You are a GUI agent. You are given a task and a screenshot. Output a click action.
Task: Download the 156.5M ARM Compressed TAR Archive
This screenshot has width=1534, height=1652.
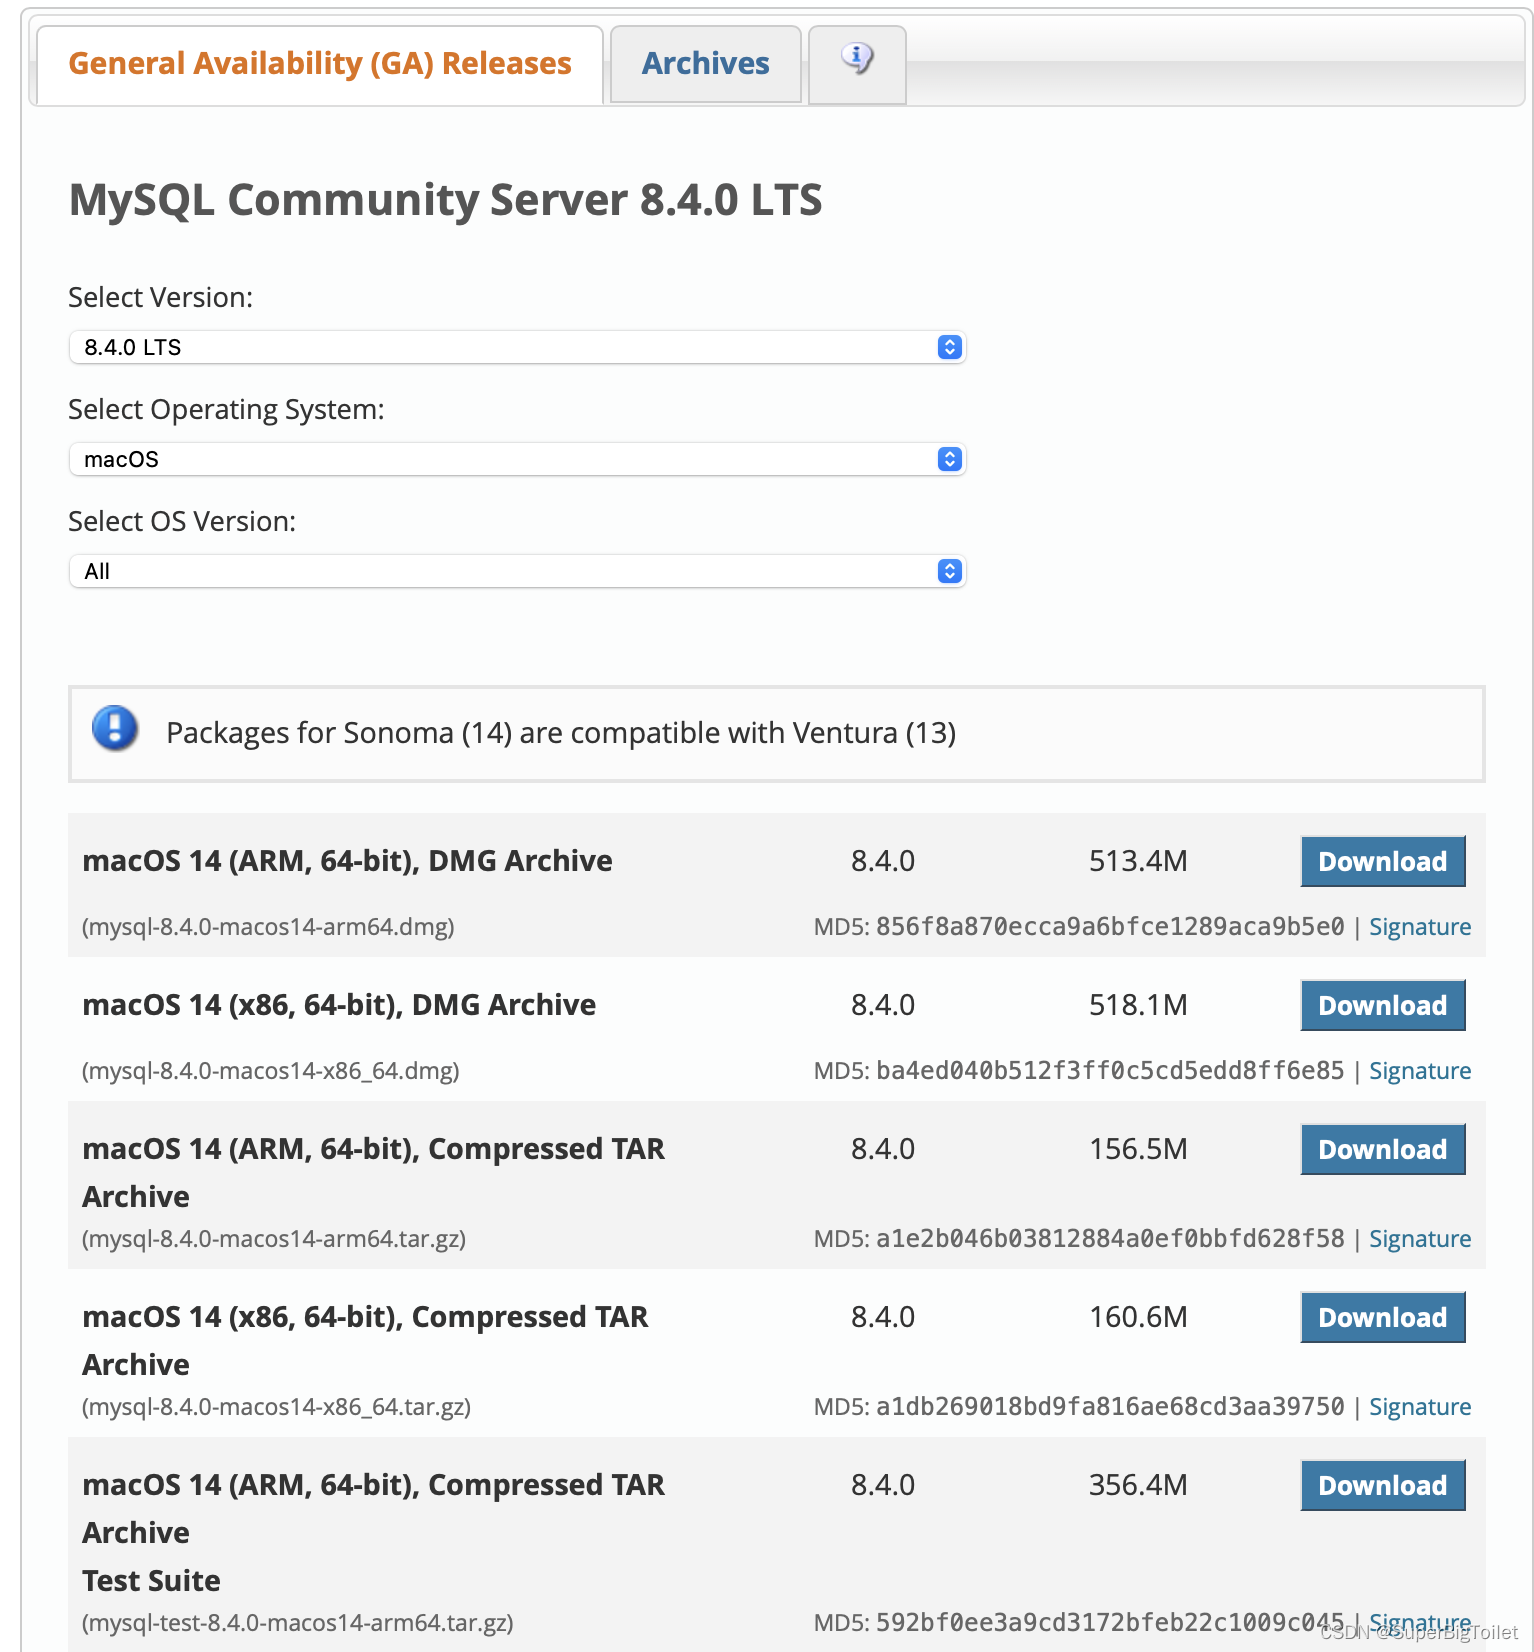pyautogui.click(x=1383, y=1149)
